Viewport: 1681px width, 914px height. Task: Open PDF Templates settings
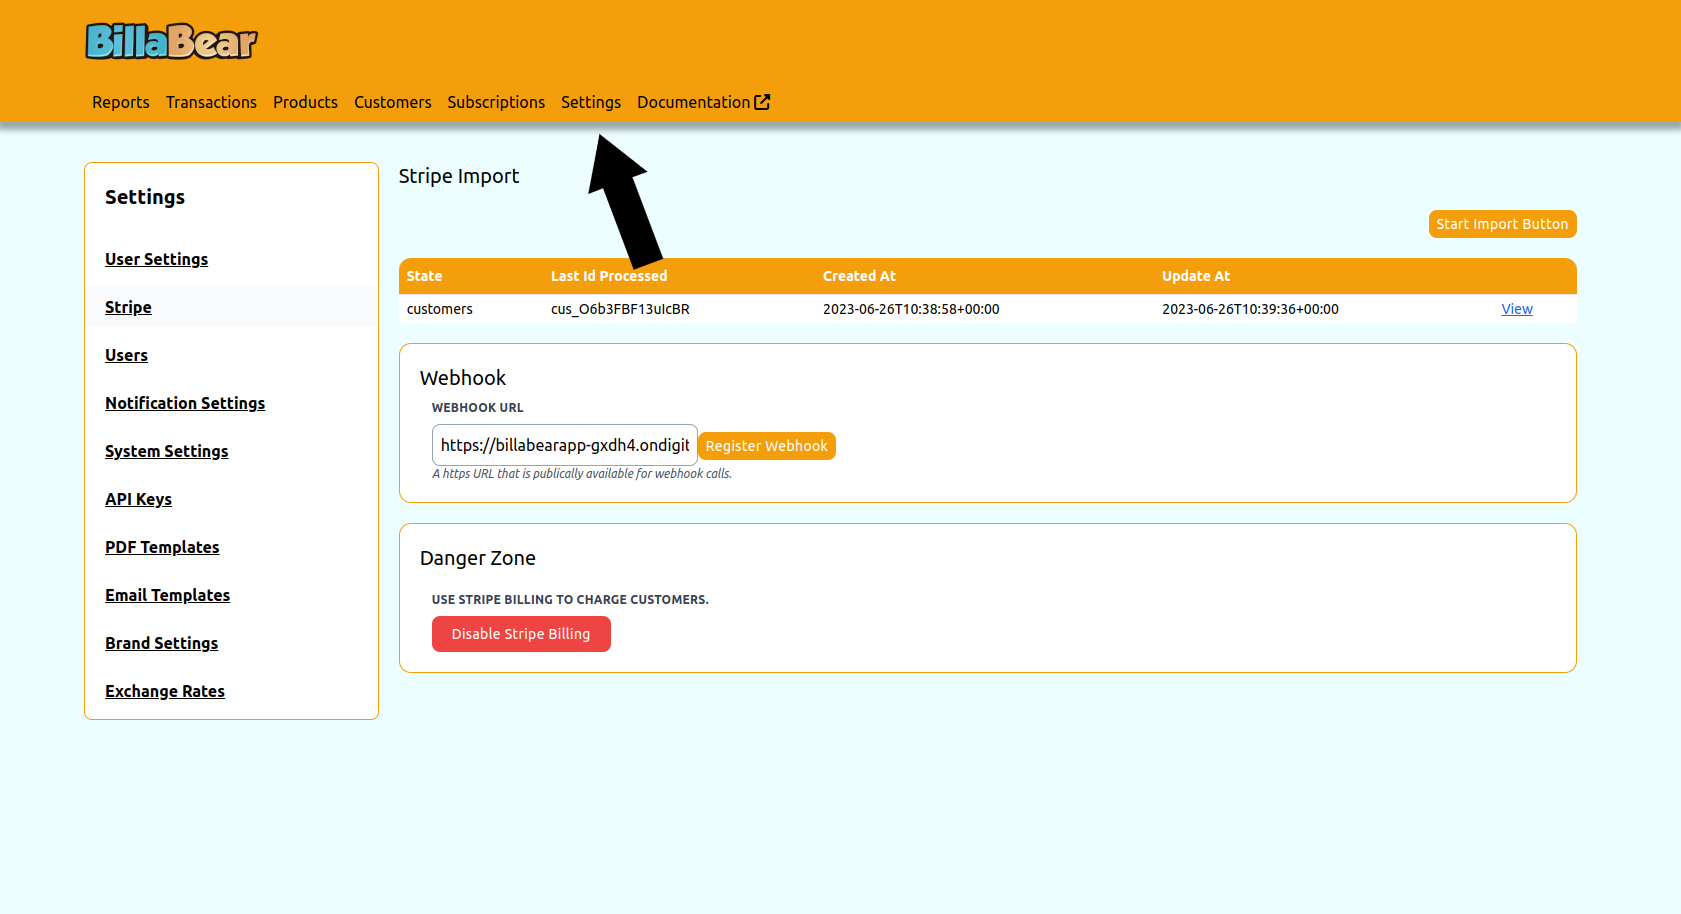point(162,547)
